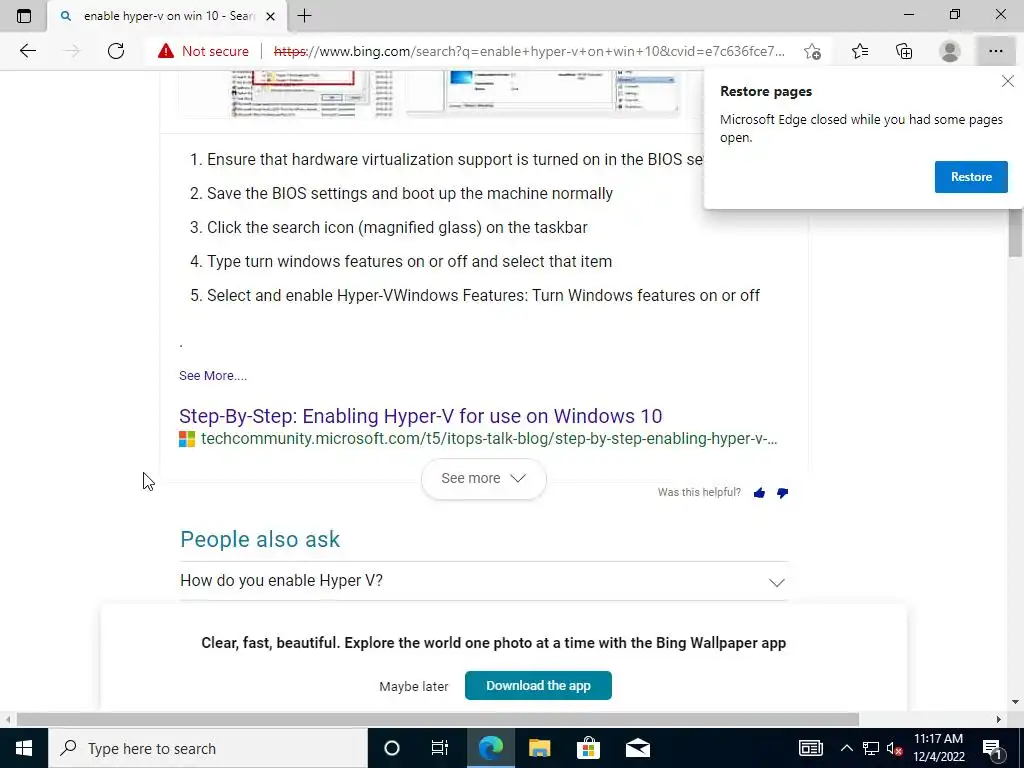1024x768 pixels.
Task: Click Maybe later on wallpaper banner
Action: coord(414,686)
